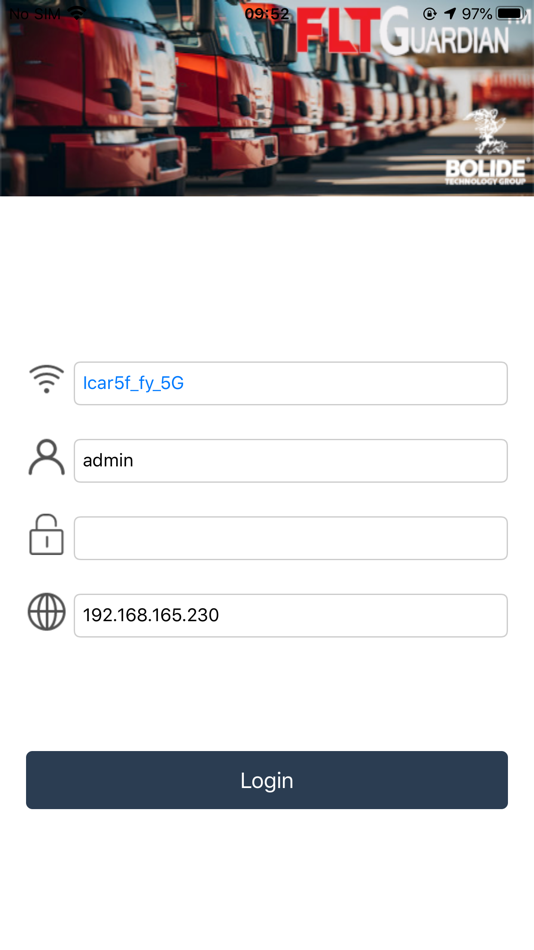Focus the 192.168.165.230 IP address field

[291, 616]
